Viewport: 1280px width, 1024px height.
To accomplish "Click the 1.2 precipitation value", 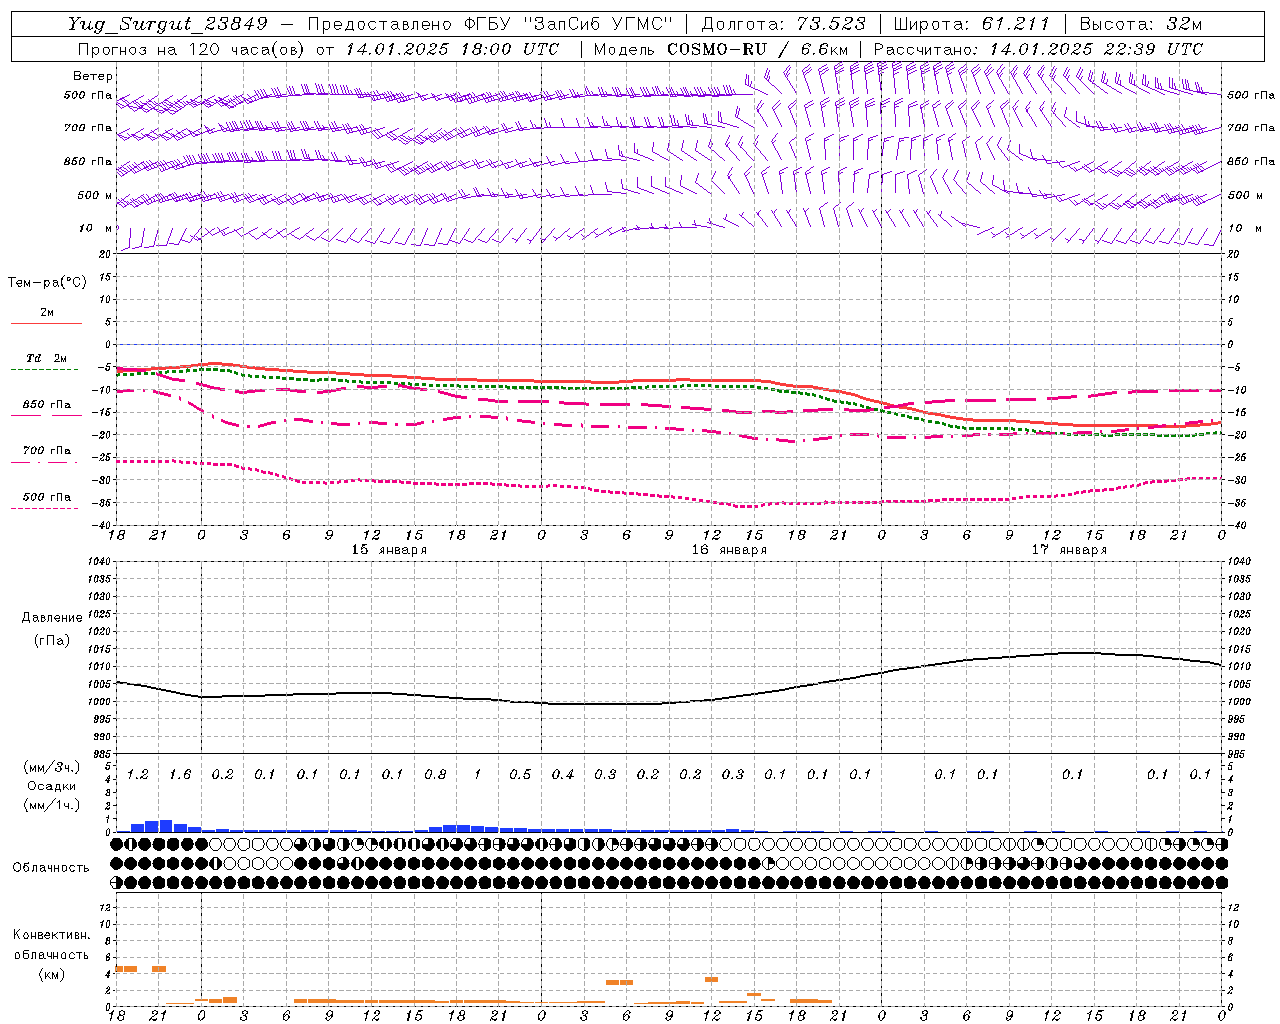I will pos(138,775).
